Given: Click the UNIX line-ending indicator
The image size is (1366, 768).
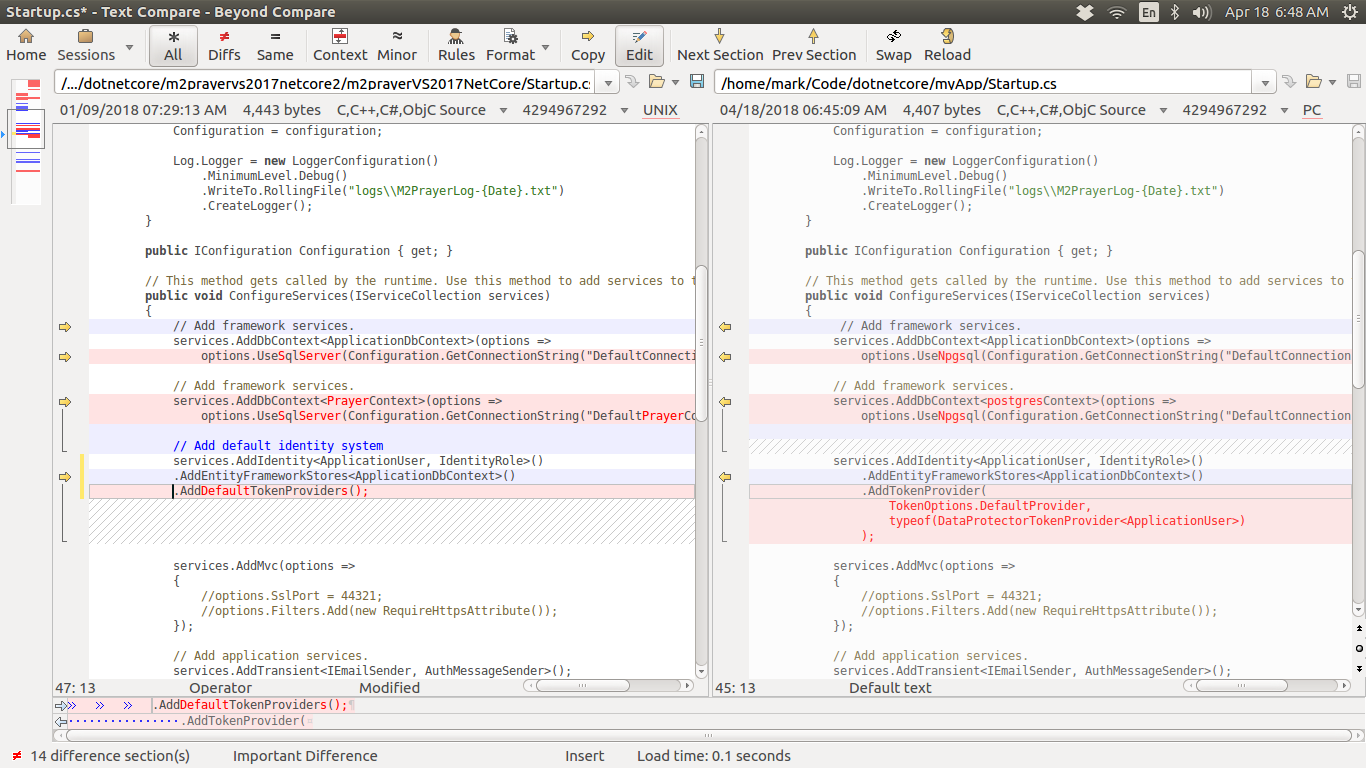Looking at the screenshot, I should point(660,110).
